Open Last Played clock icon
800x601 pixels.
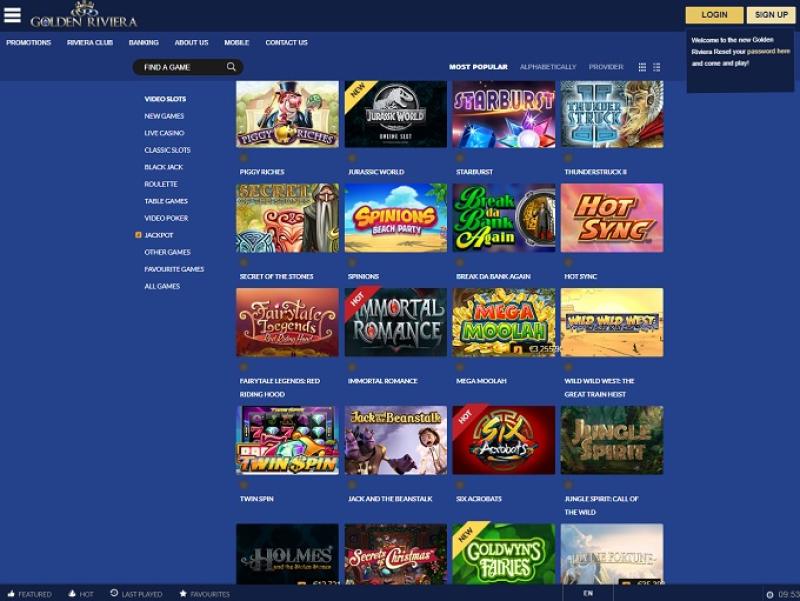tap(114, 594)
